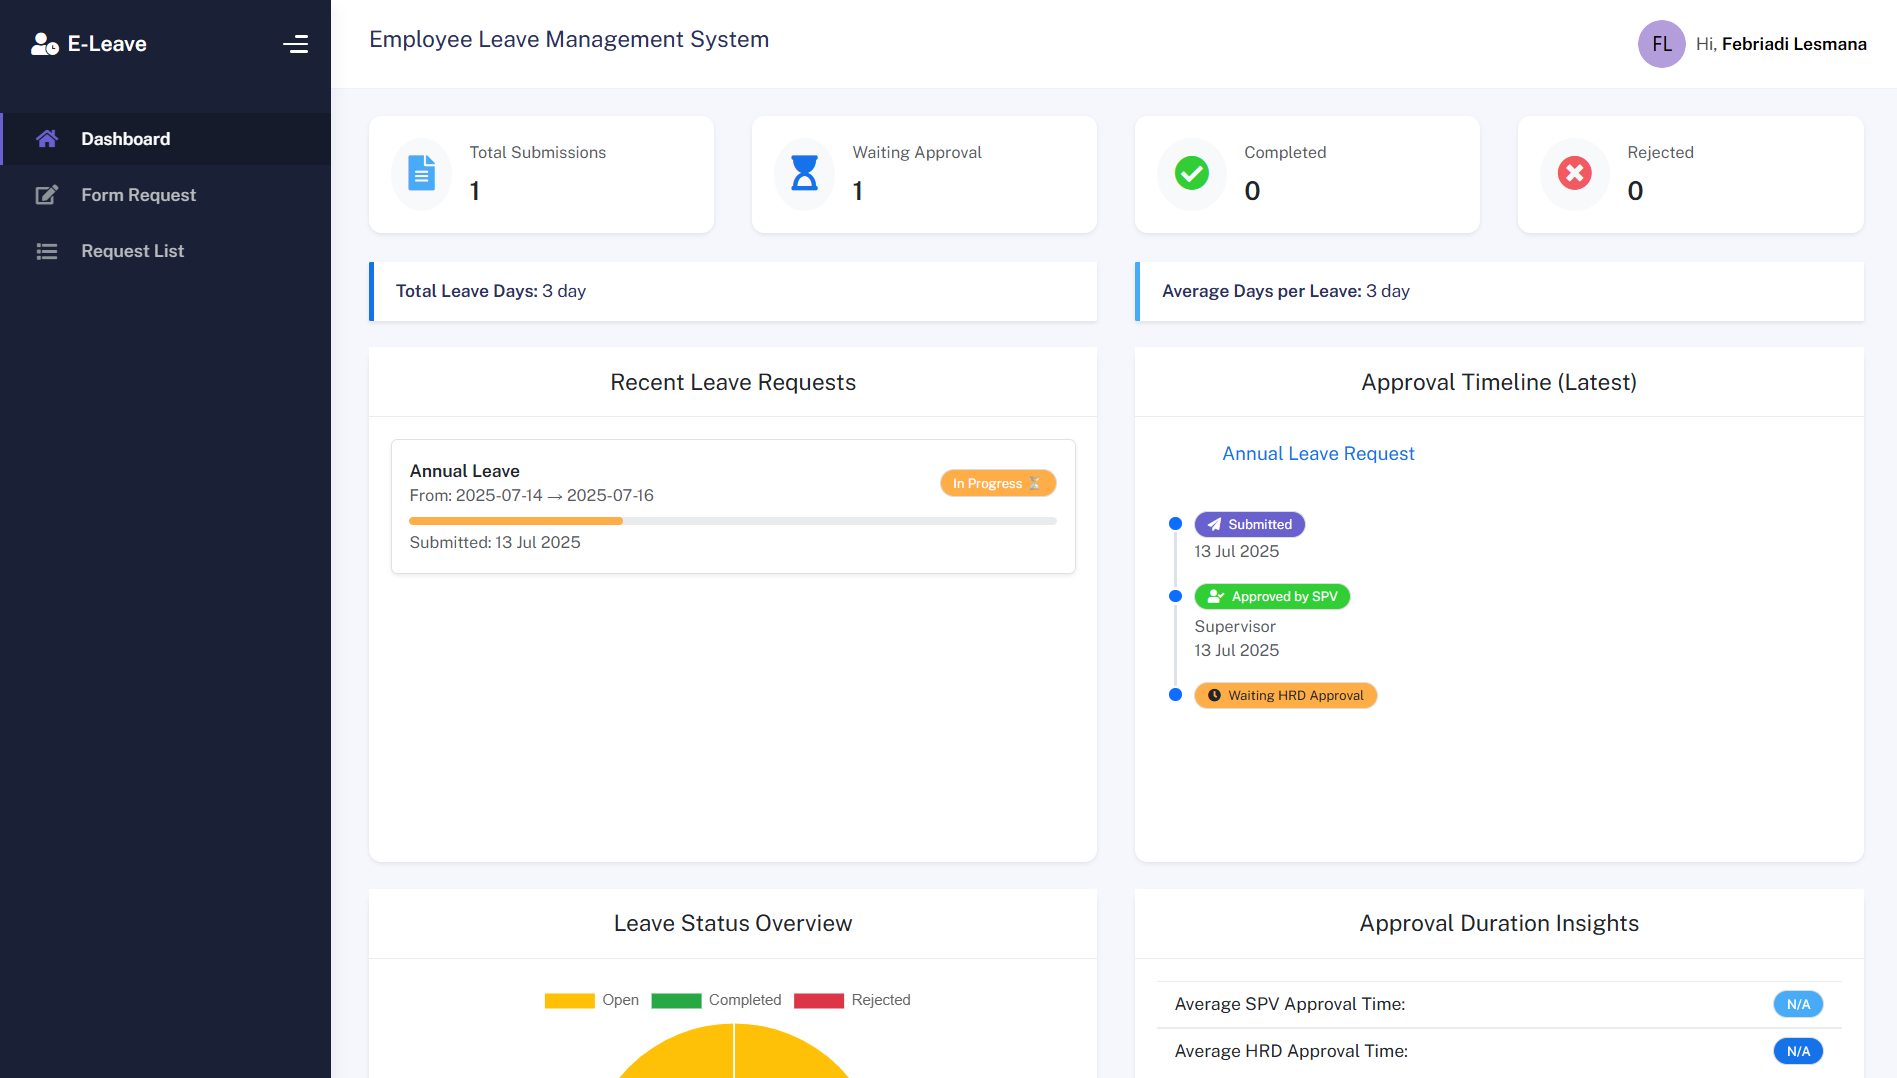Click the Submitted timeline dot marker
The height and width of the screenshot is (1078, 1897).
coord(1176,524)
